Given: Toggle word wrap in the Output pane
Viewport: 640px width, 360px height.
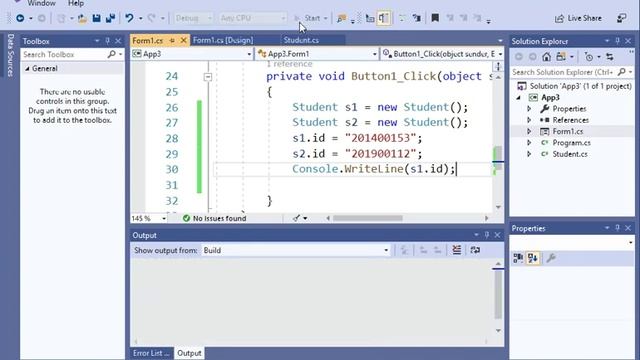Looking at the screenshot, I should (475, 250).
